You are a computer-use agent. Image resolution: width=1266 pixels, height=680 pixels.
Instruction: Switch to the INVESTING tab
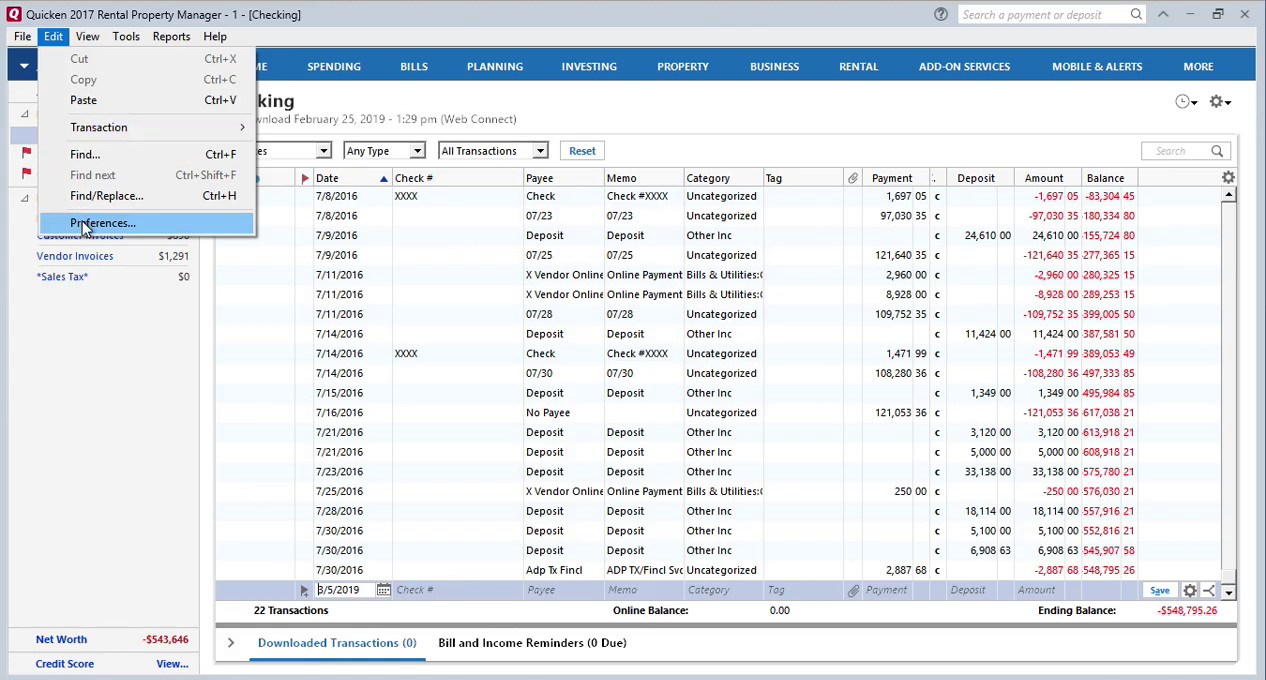pos(589,66)
